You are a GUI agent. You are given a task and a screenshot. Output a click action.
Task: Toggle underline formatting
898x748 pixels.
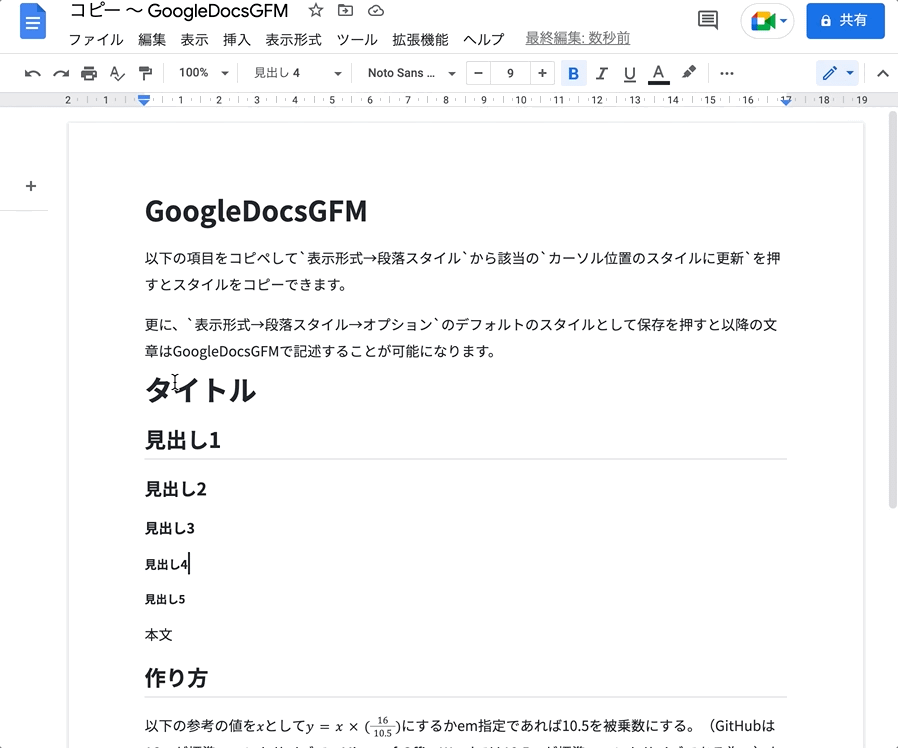(629, 73)
